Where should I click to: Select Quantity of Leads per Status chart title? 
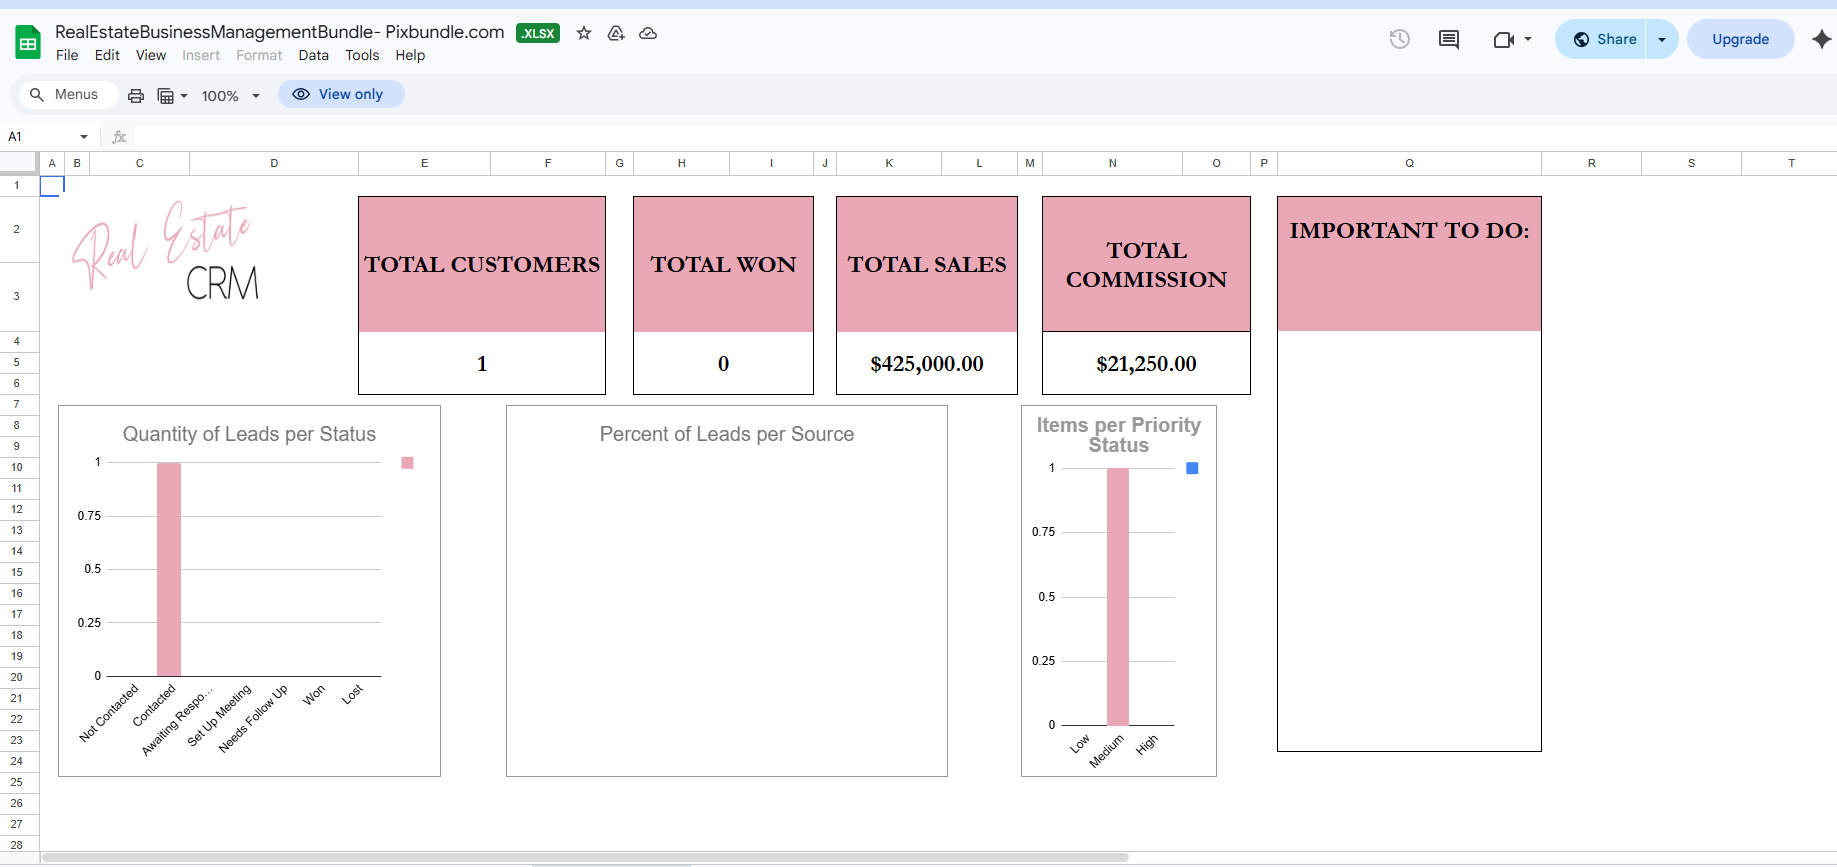[249, 434]
